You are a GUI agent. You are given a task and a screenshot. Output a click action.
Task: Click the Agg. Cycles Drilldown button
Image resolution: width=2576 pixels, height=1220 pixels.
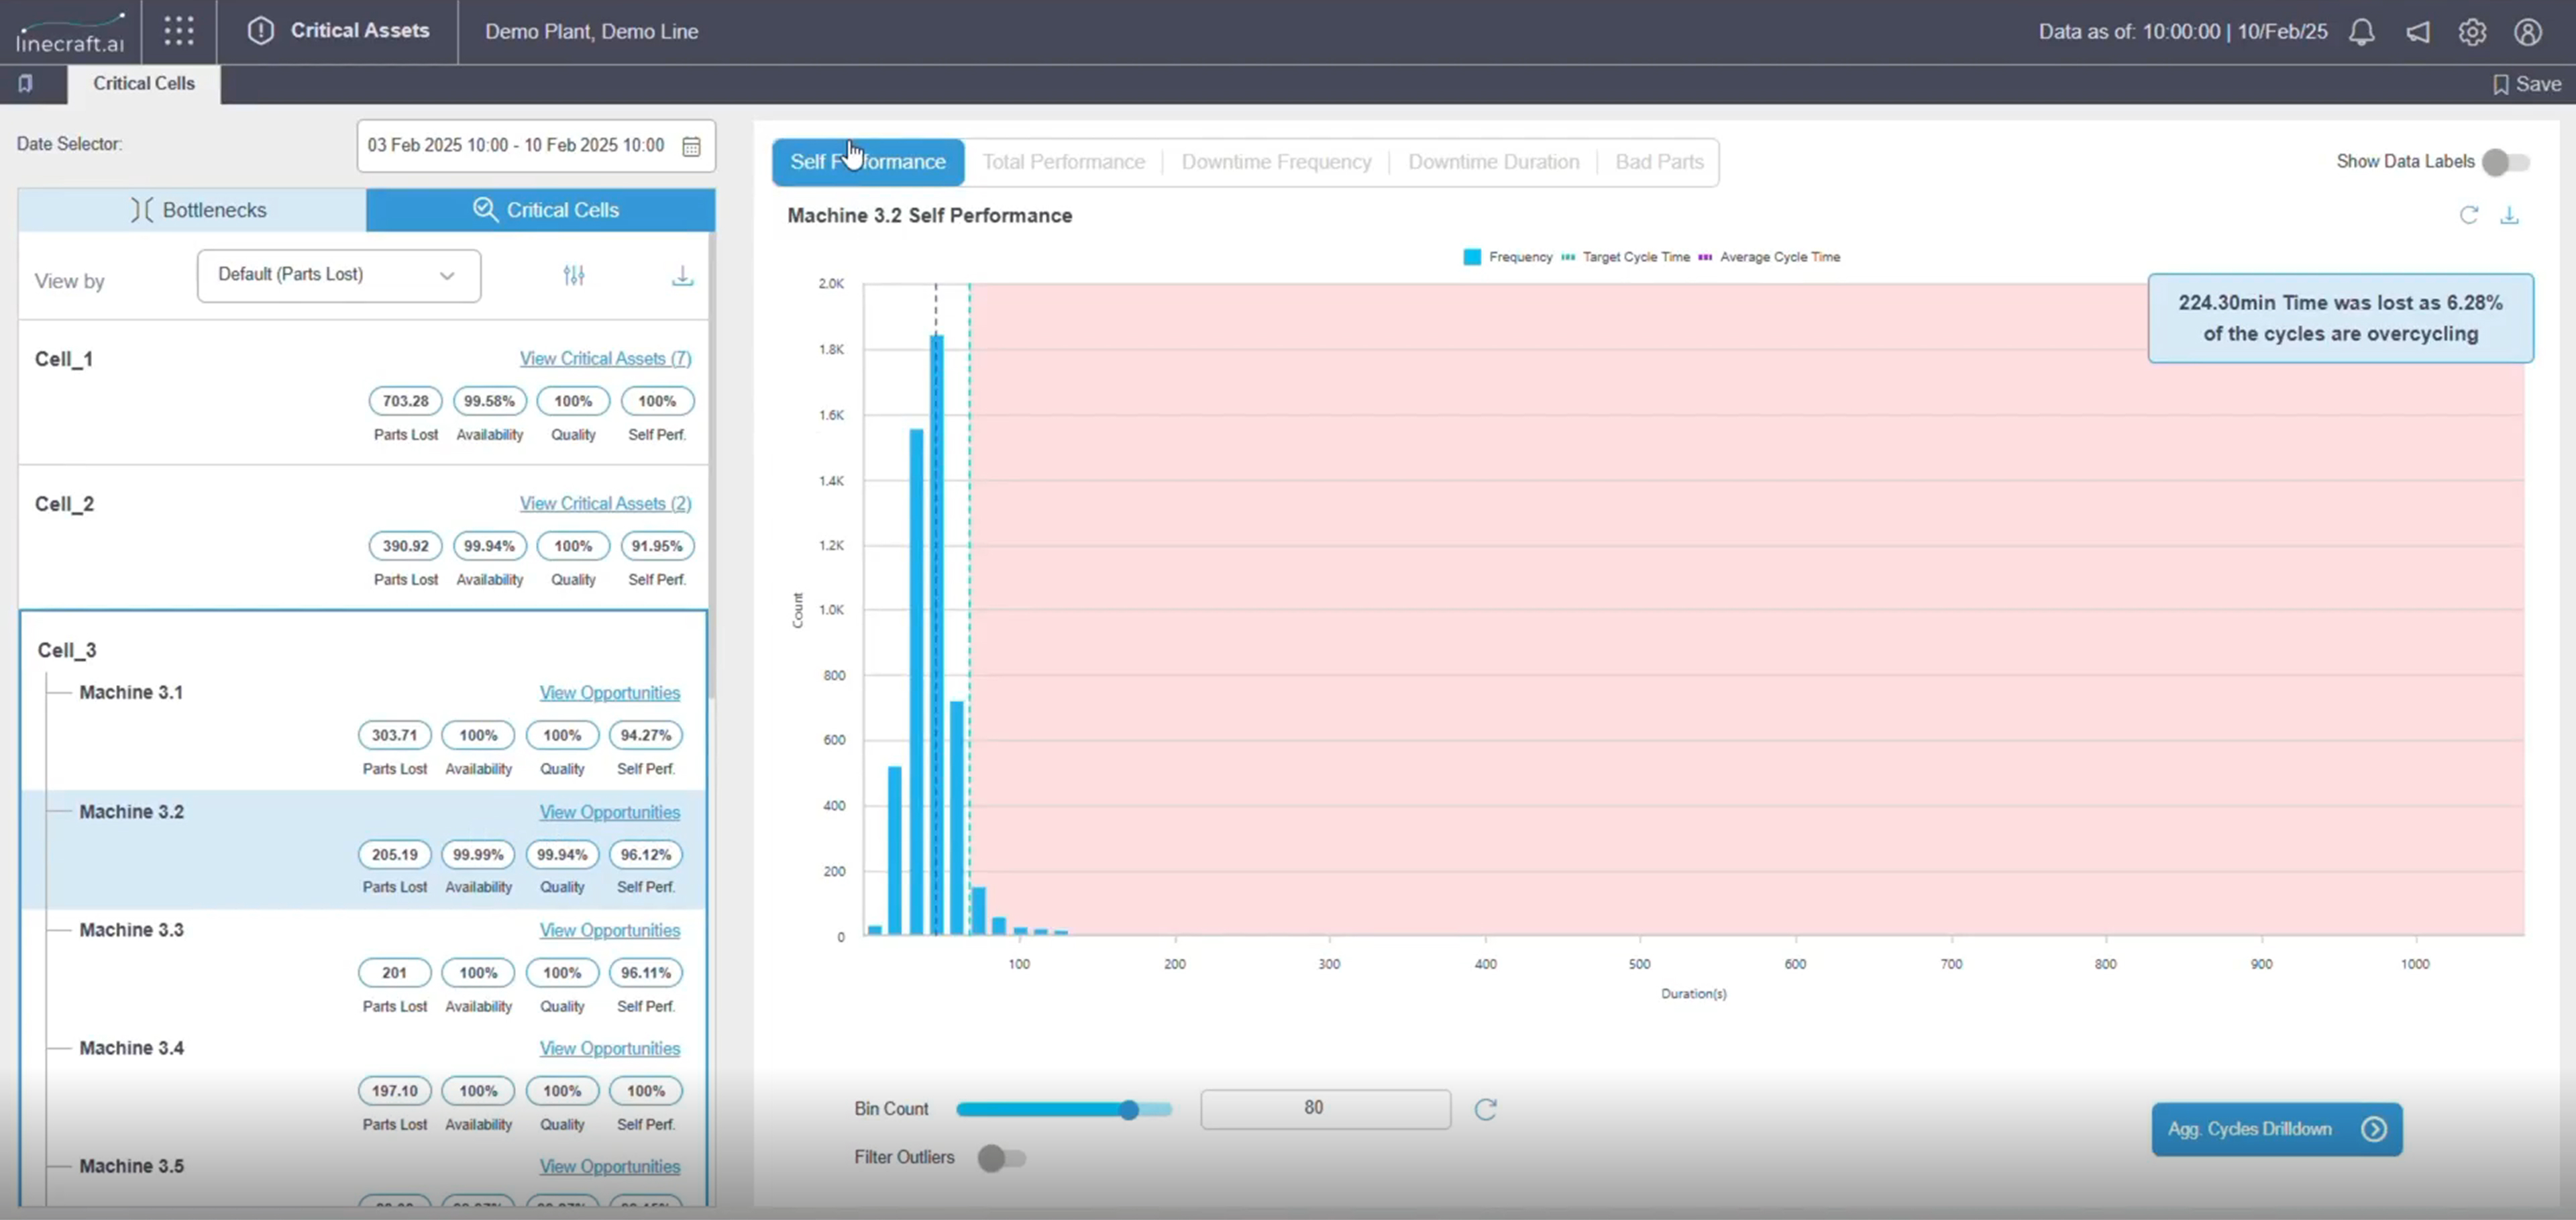2276,1129
